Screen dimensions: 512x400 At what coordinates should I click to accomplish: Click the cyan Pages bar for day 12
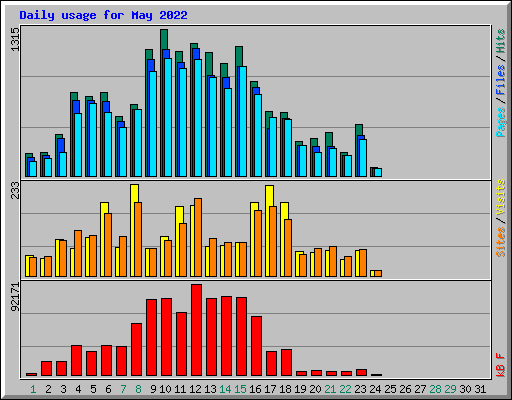198,118
